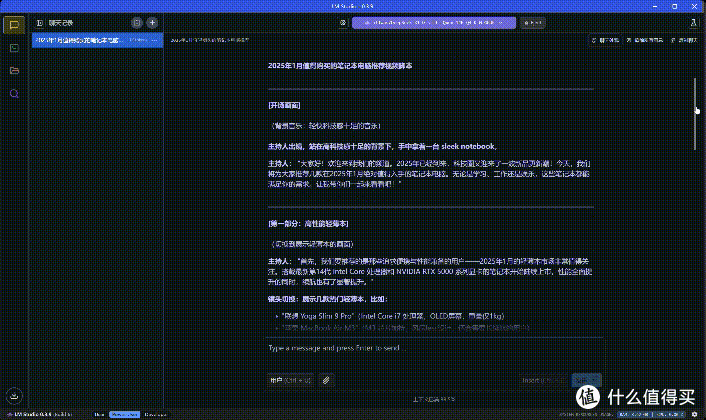
Task: Click the response heading 2025年1月值得购买的笔记本电脑
Action: tap(339, 66)
